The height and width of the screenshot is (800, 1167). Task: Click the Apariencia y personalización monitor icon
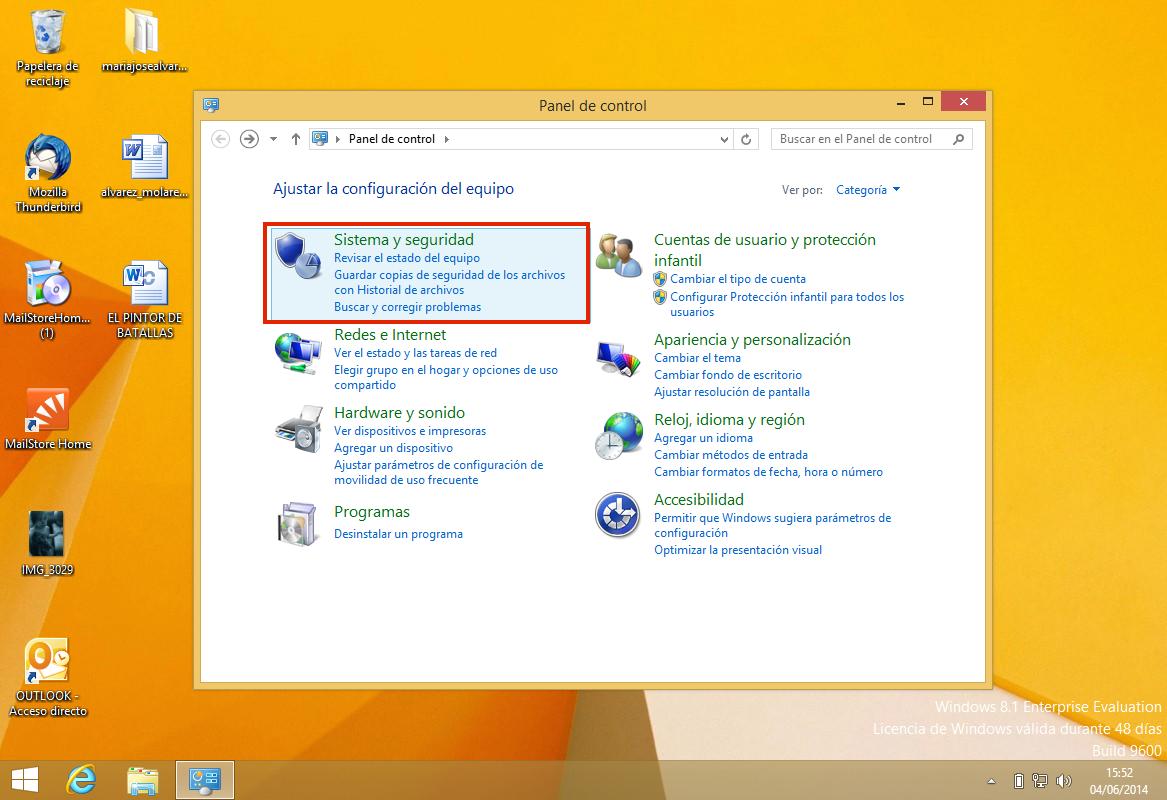pos(618,355)
